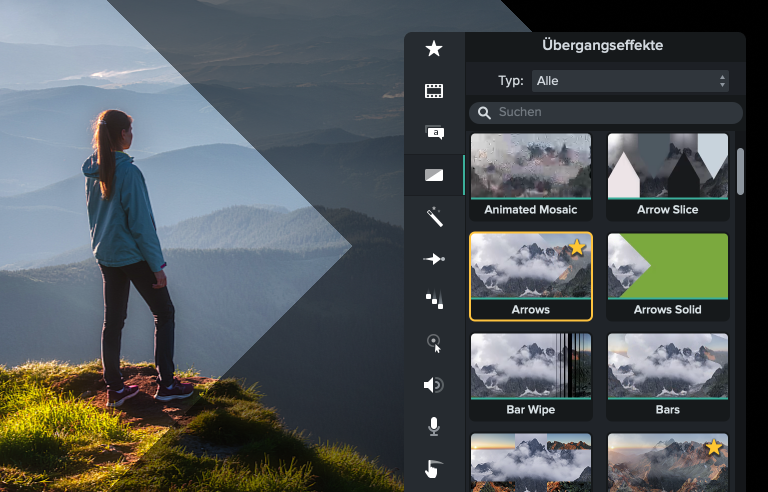Click the Suchen search field

[x=606, y=112]
